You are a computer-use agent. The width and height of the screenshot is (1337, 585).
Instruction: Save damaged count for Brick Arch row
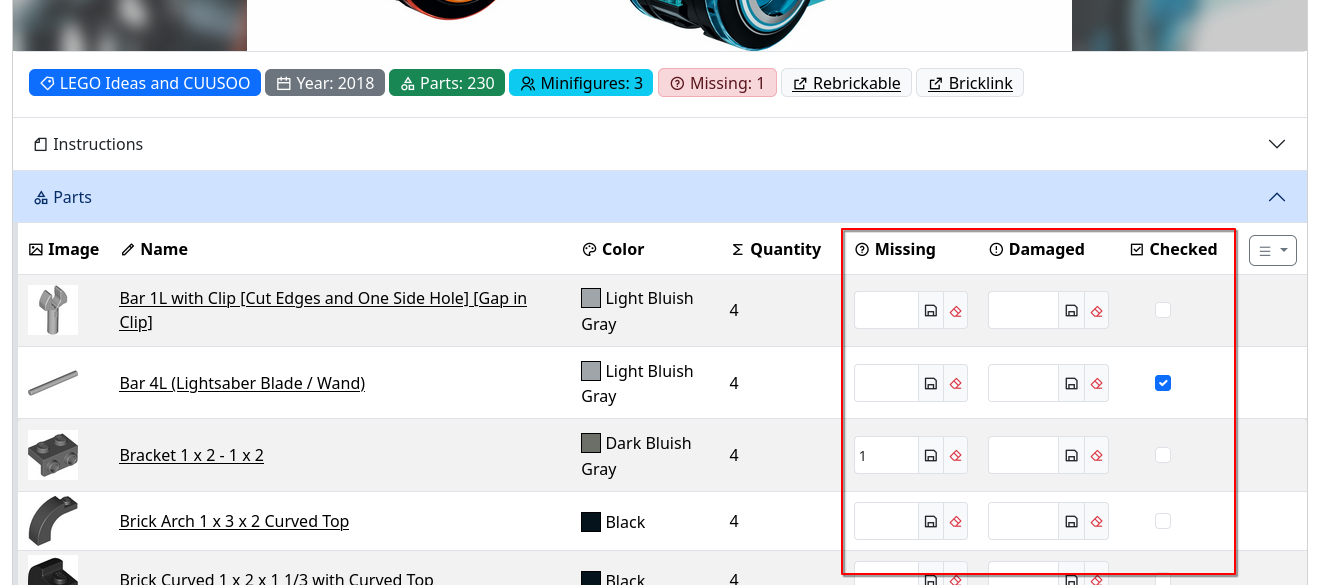click(x=1072, y=521)
